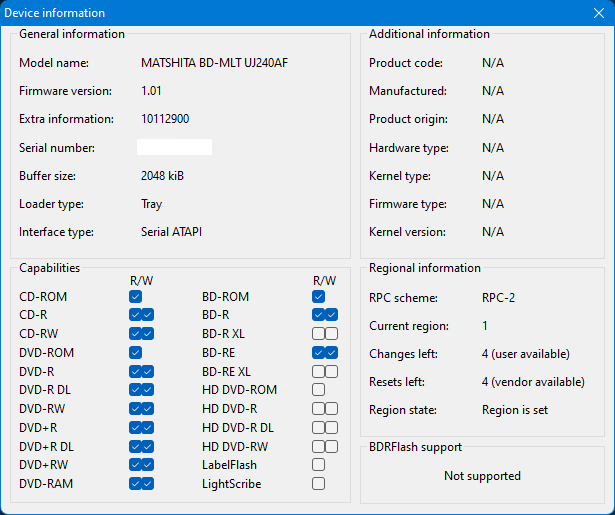Toggle the CD-ROM read checkbox
615x515 pixels.
click(135, 297)
